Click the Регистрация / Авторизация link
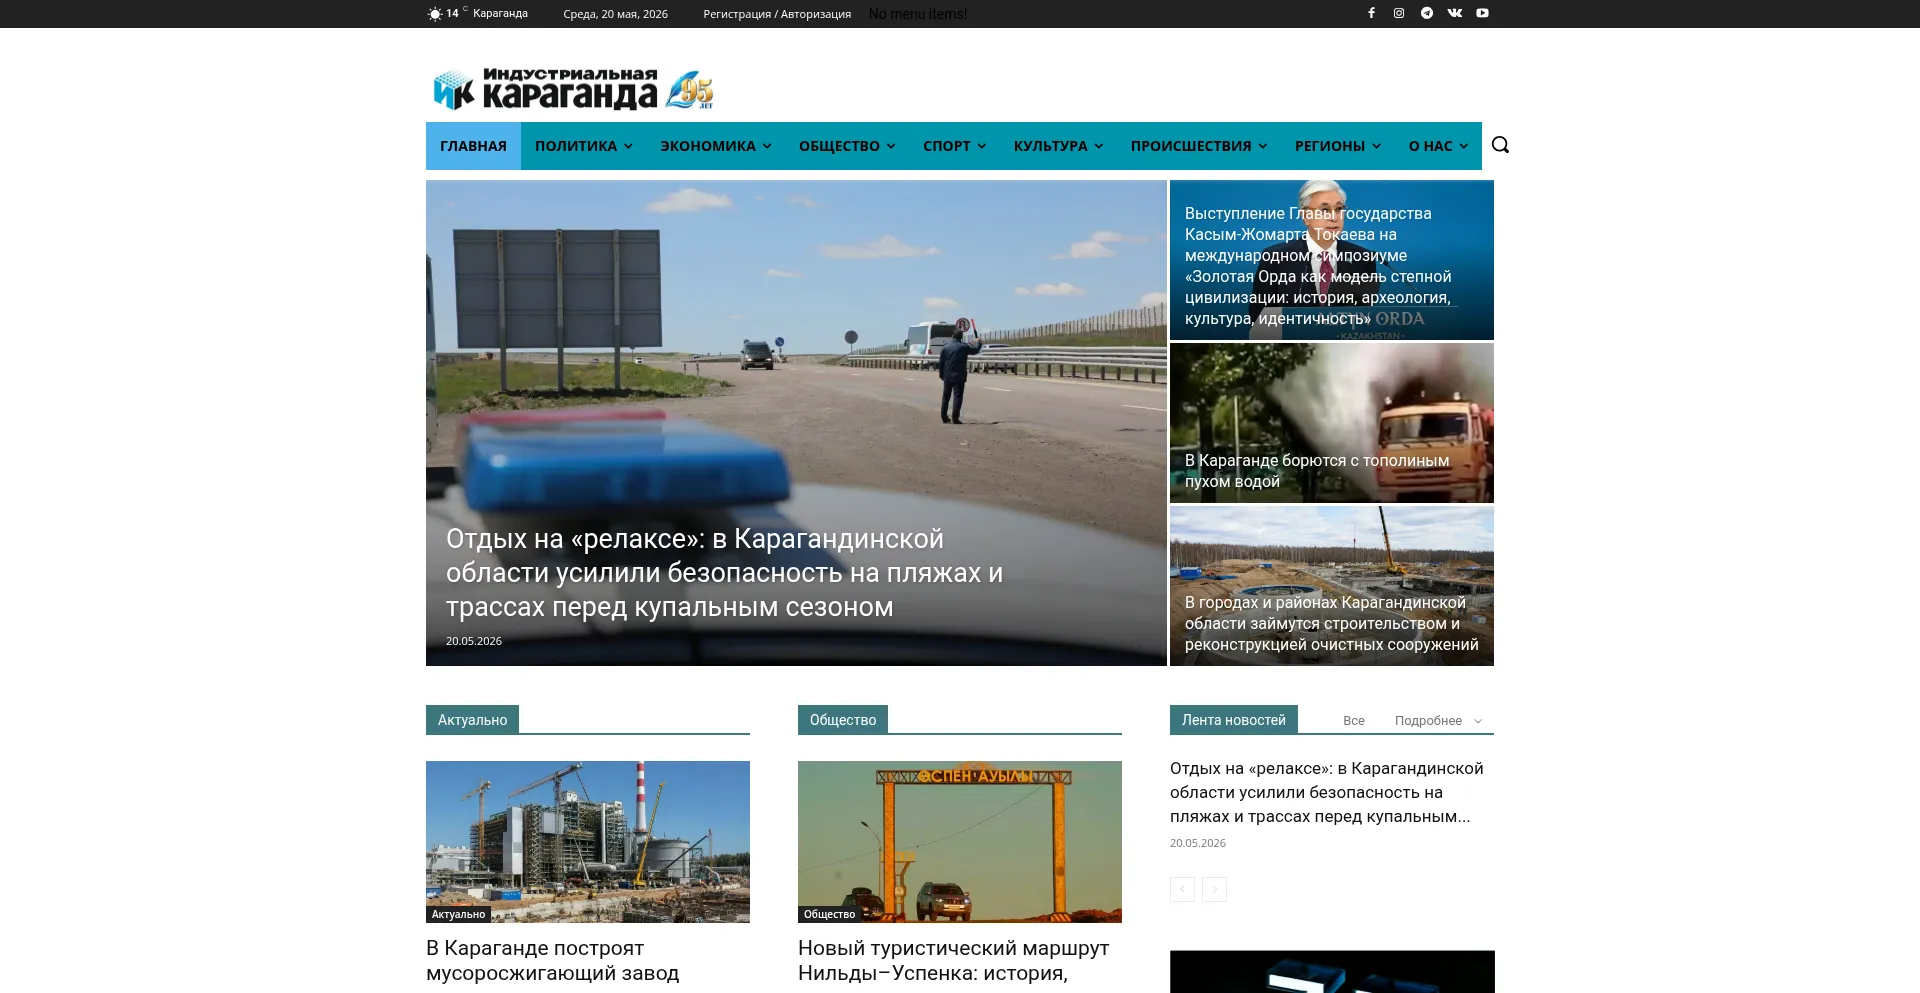The width and height of the screenshot is (1920, 993). (777, 14)
